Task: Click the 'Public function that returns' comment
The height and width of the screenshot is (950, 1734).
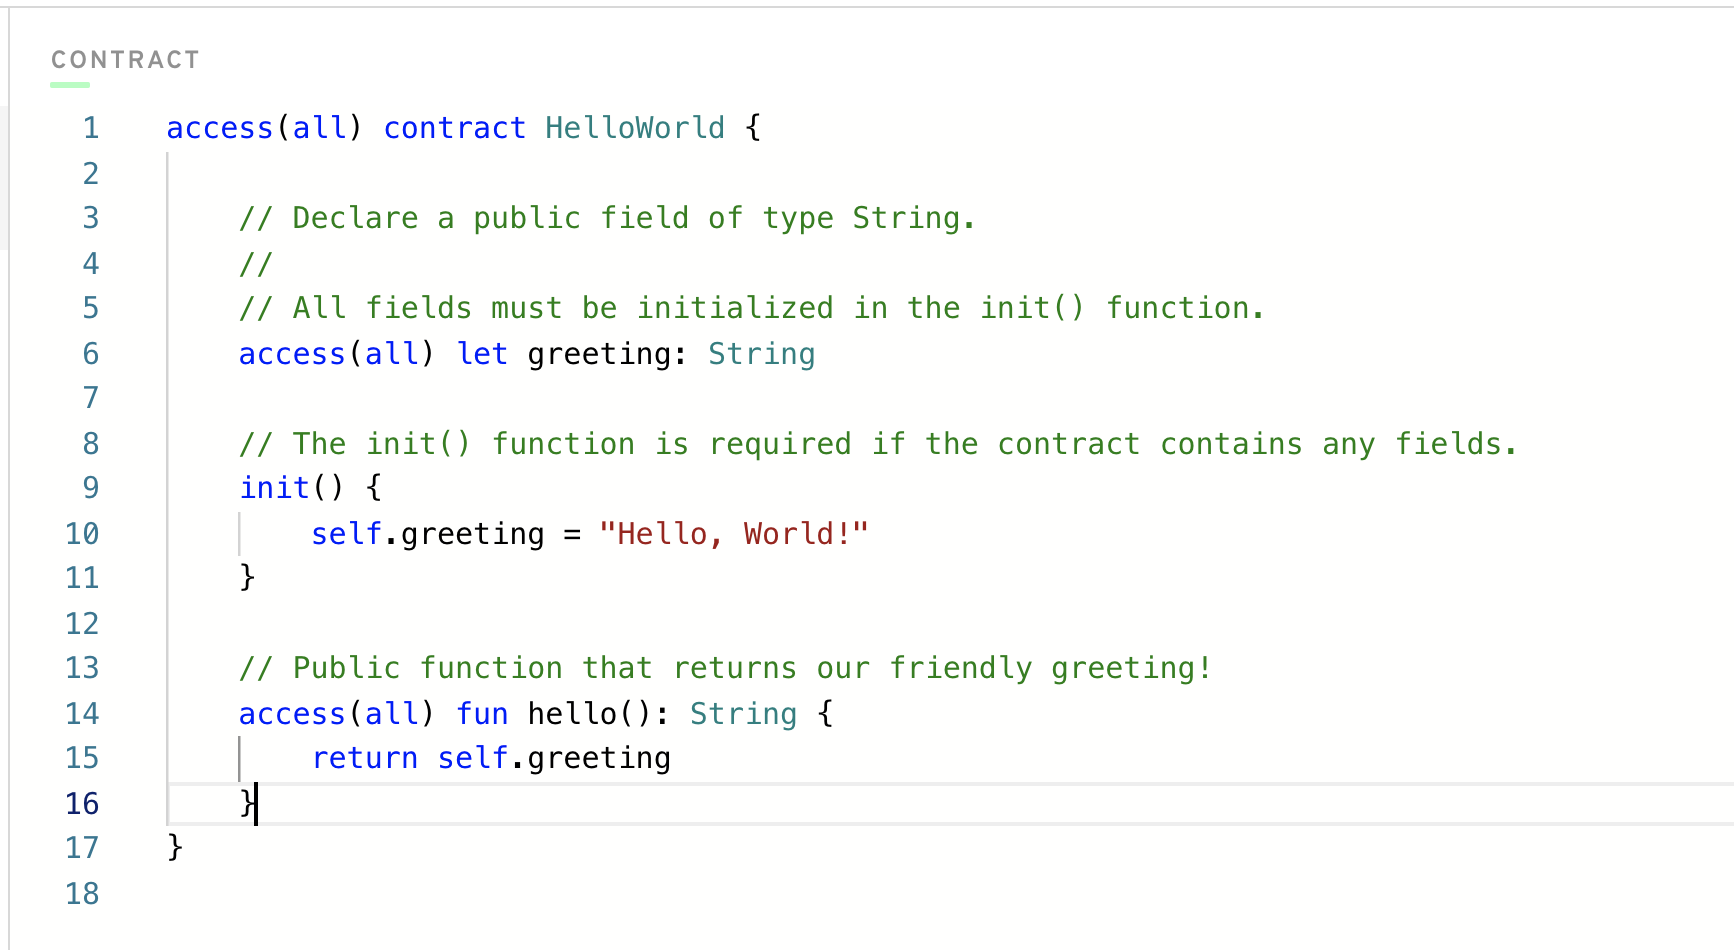Action: pyautogui.click(x=725, y=668)
